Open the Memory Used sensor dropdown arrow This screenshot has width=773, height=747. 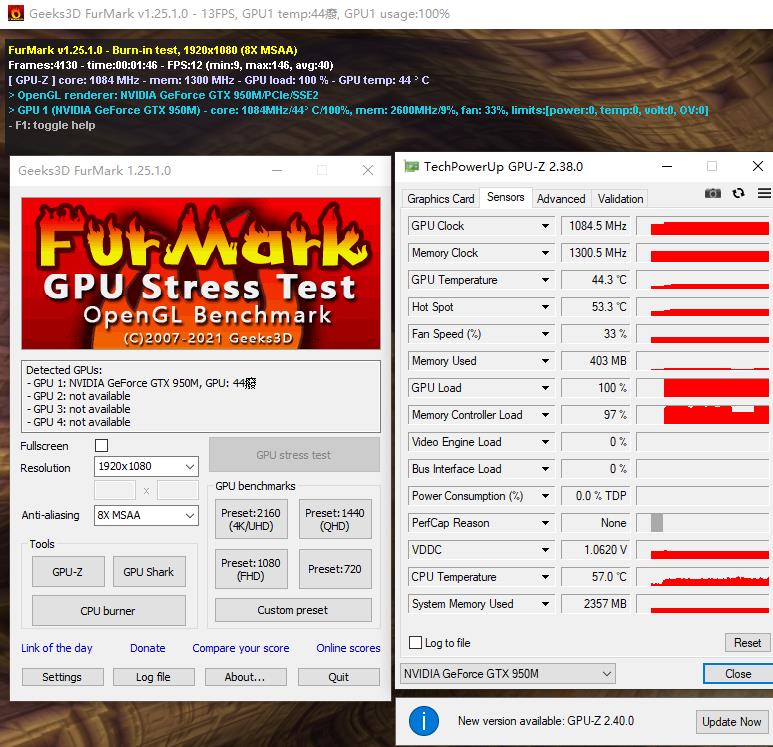pyautogui.click(x=545, y=361)
